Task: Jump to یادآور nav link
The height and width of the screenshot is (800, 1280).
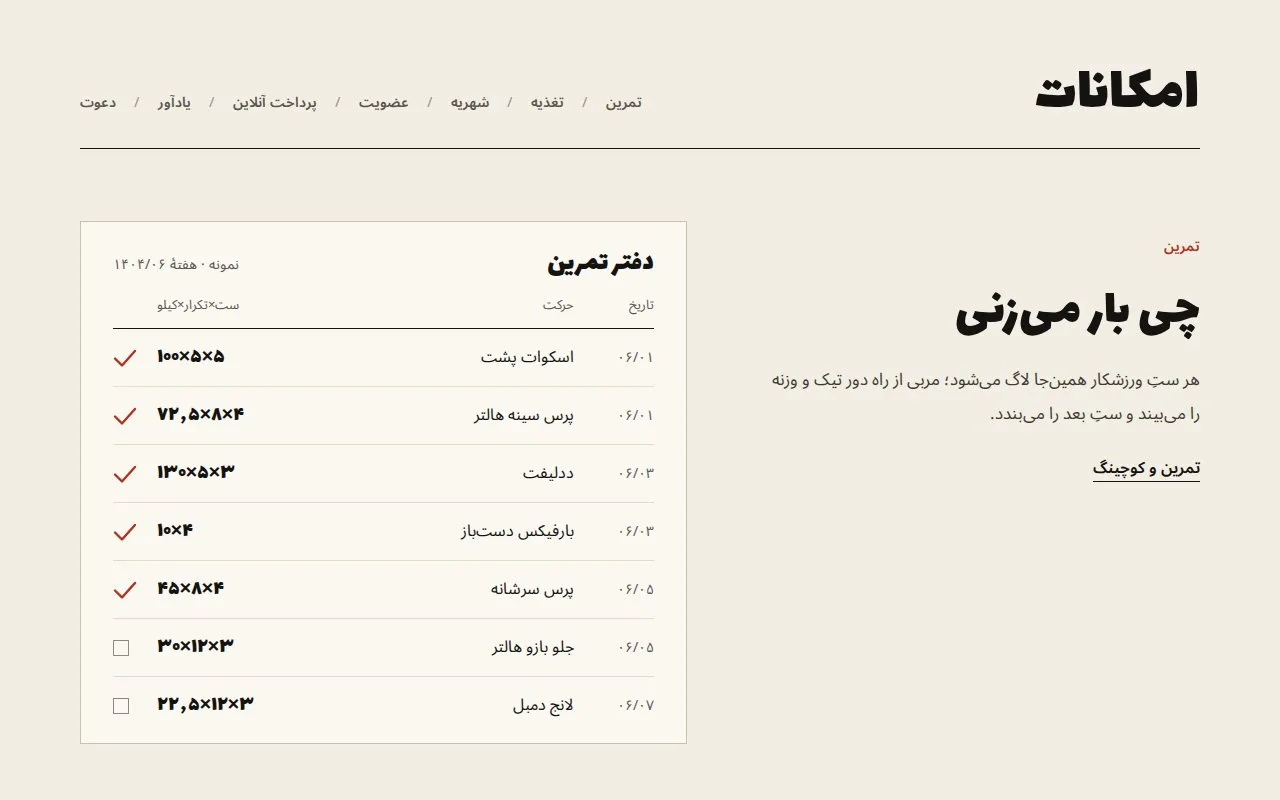Action: pos(174,102)
